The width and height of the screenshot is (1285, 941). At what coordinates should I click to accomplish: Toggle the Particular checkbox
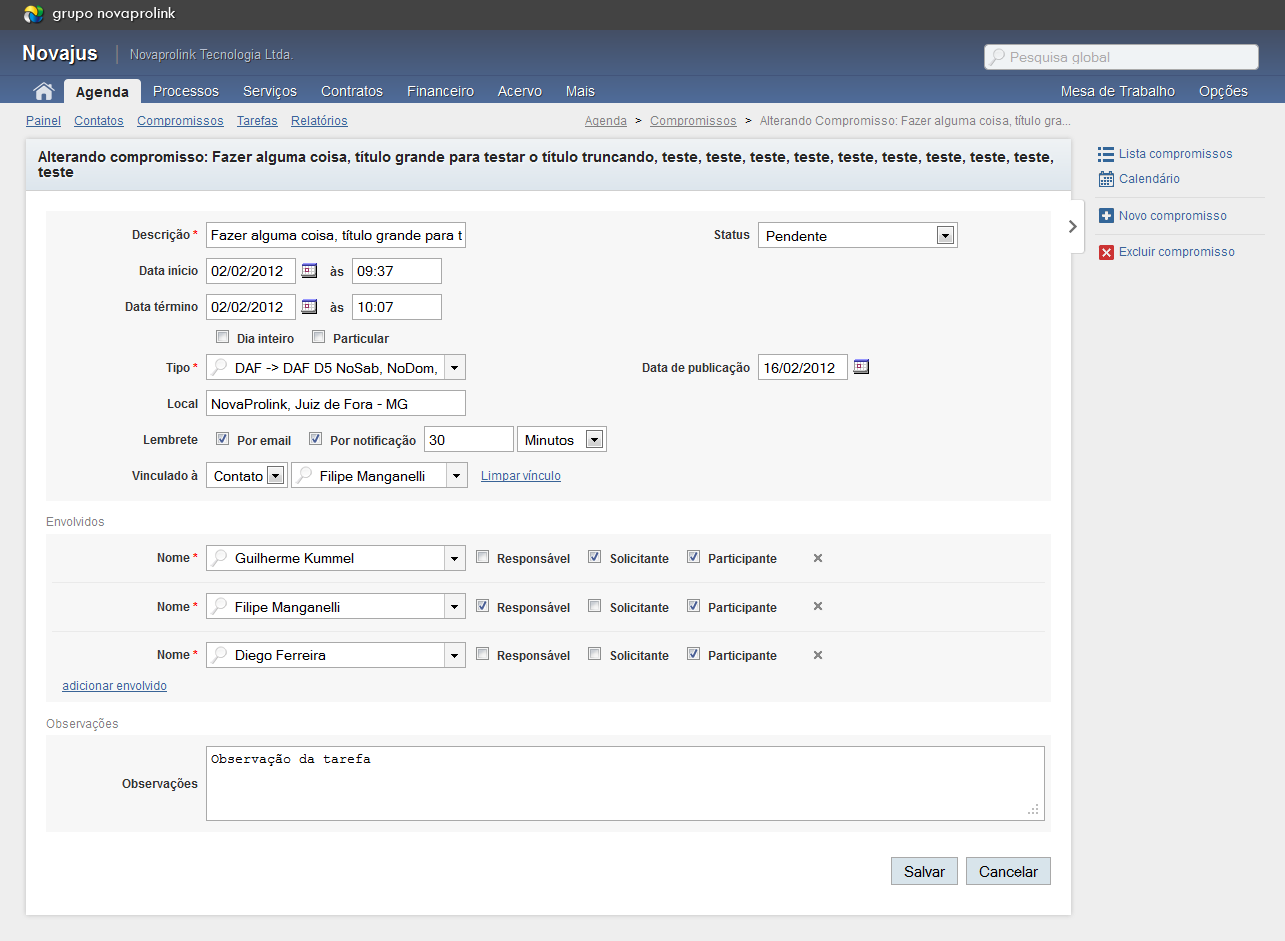(319, 337)
